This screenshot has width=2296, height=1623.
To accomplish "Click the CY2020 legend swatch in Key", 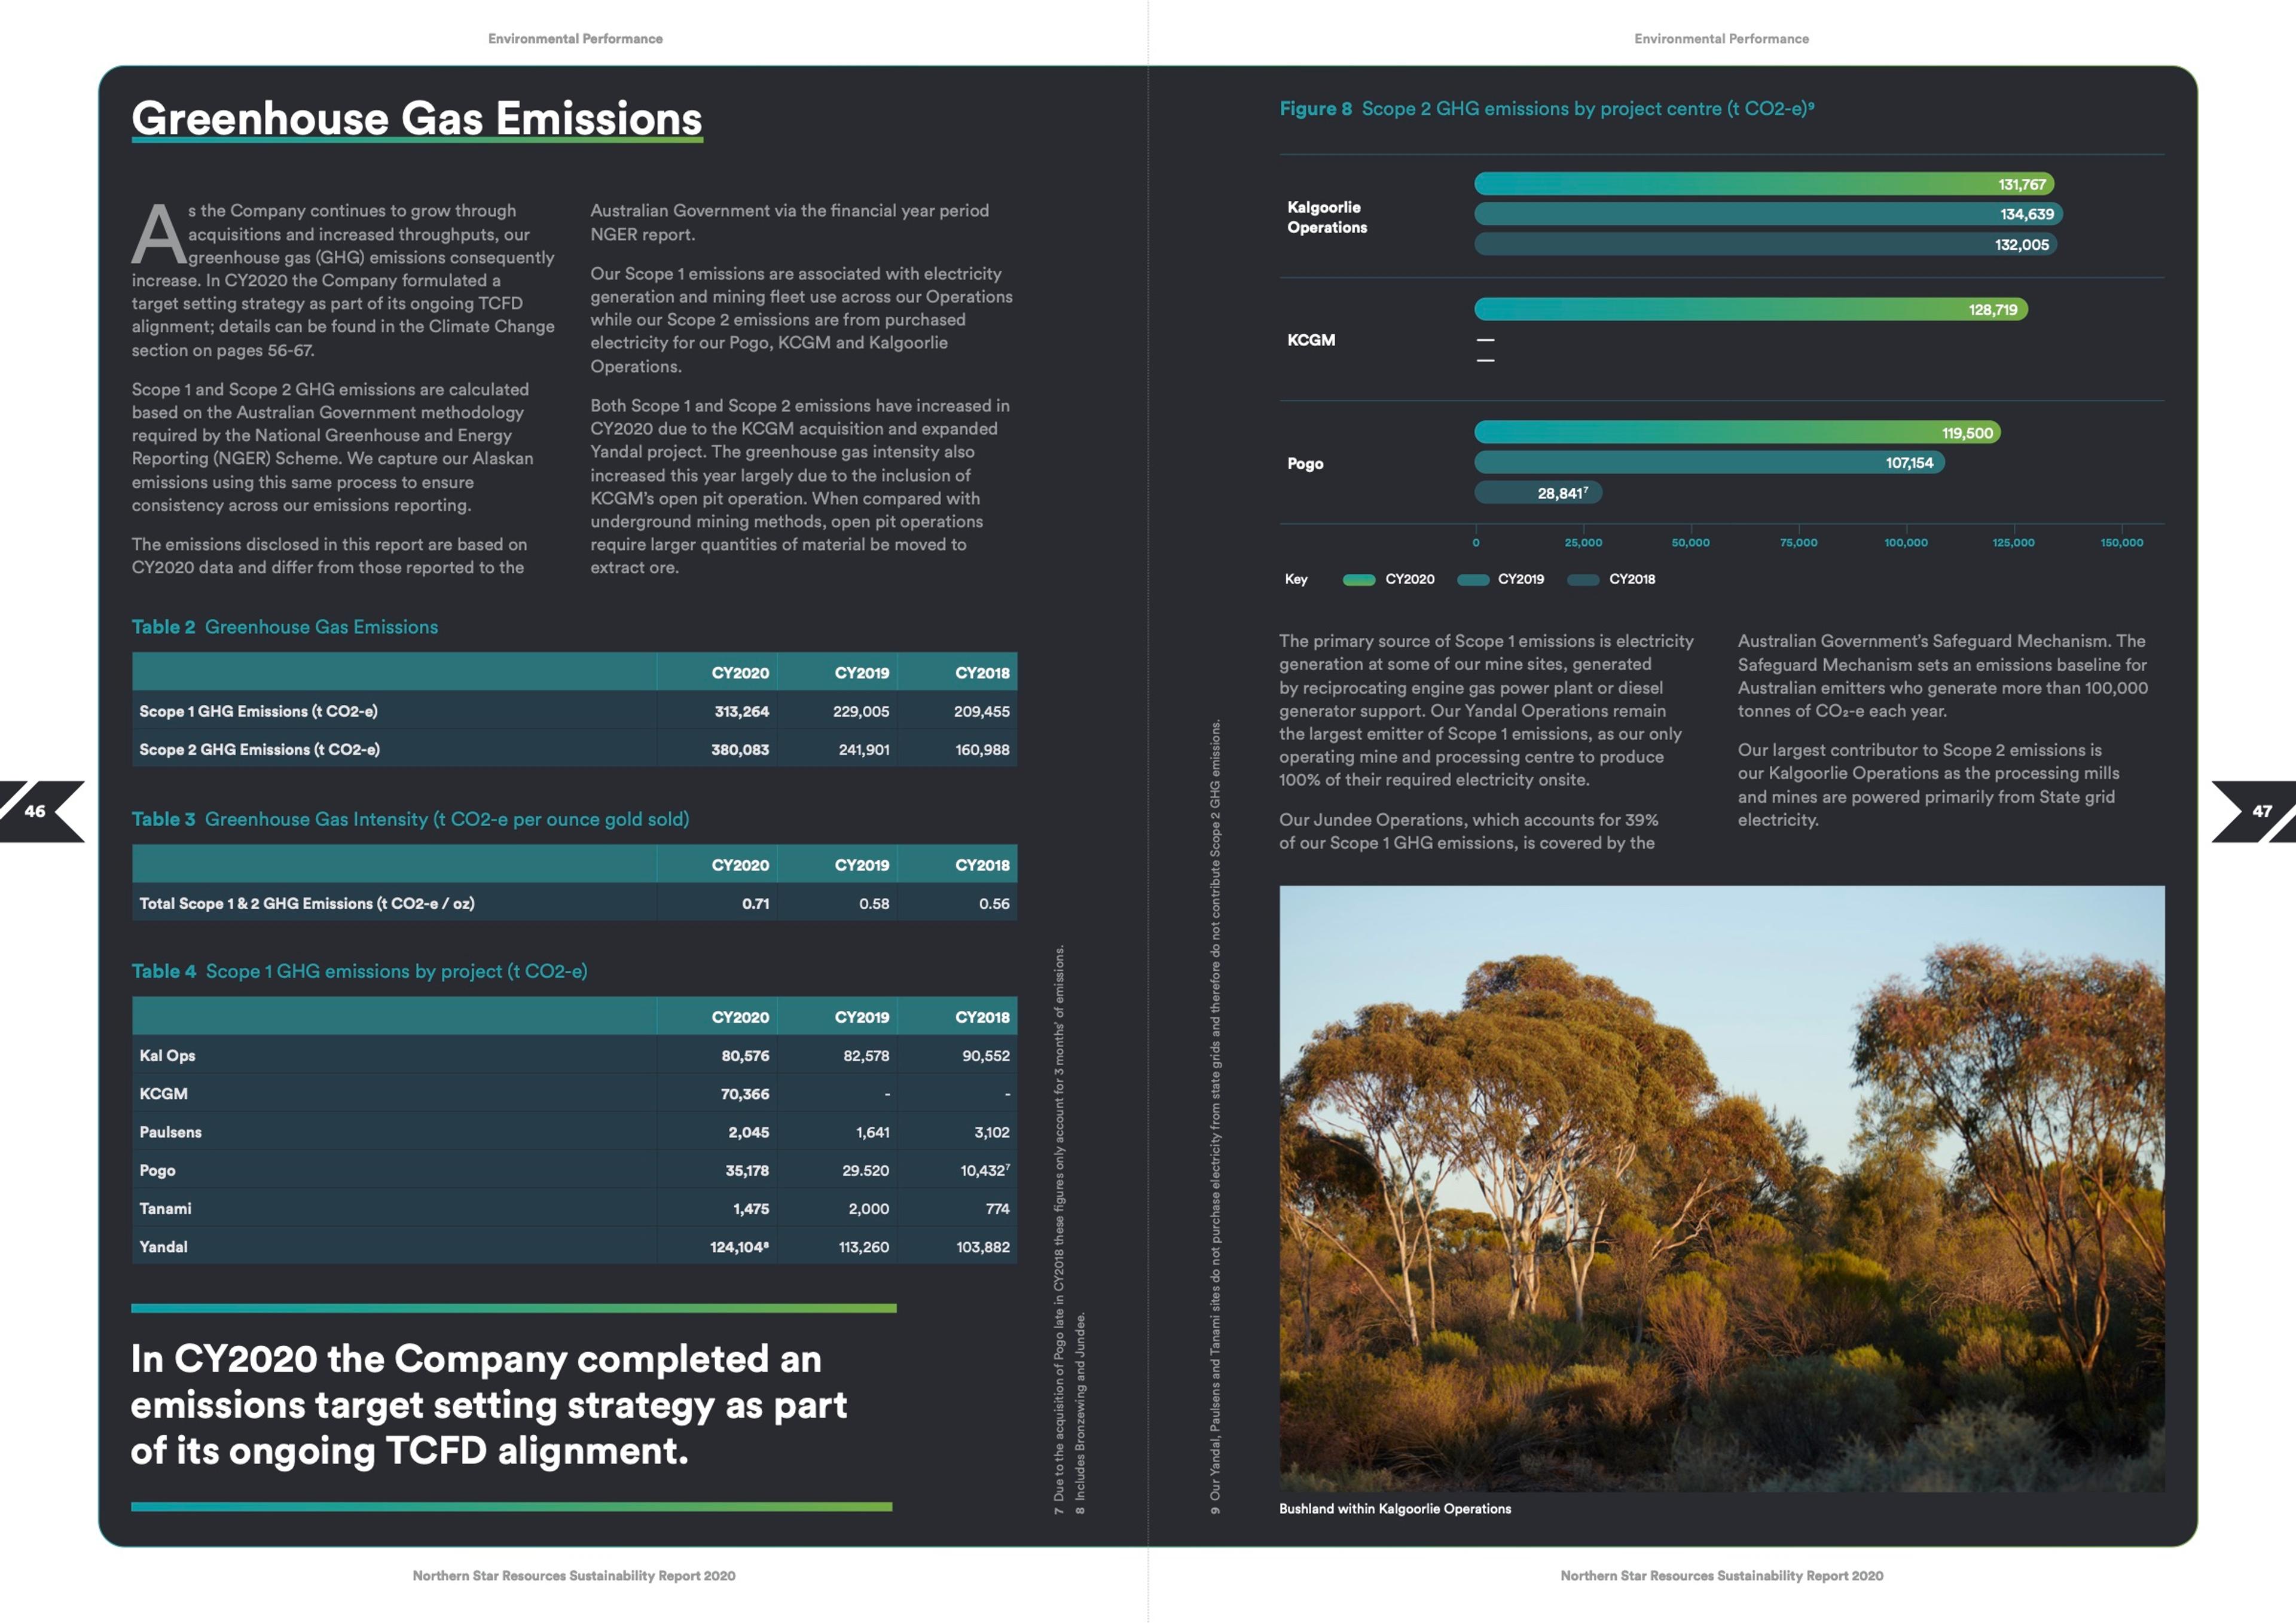I will [1358, 580].
